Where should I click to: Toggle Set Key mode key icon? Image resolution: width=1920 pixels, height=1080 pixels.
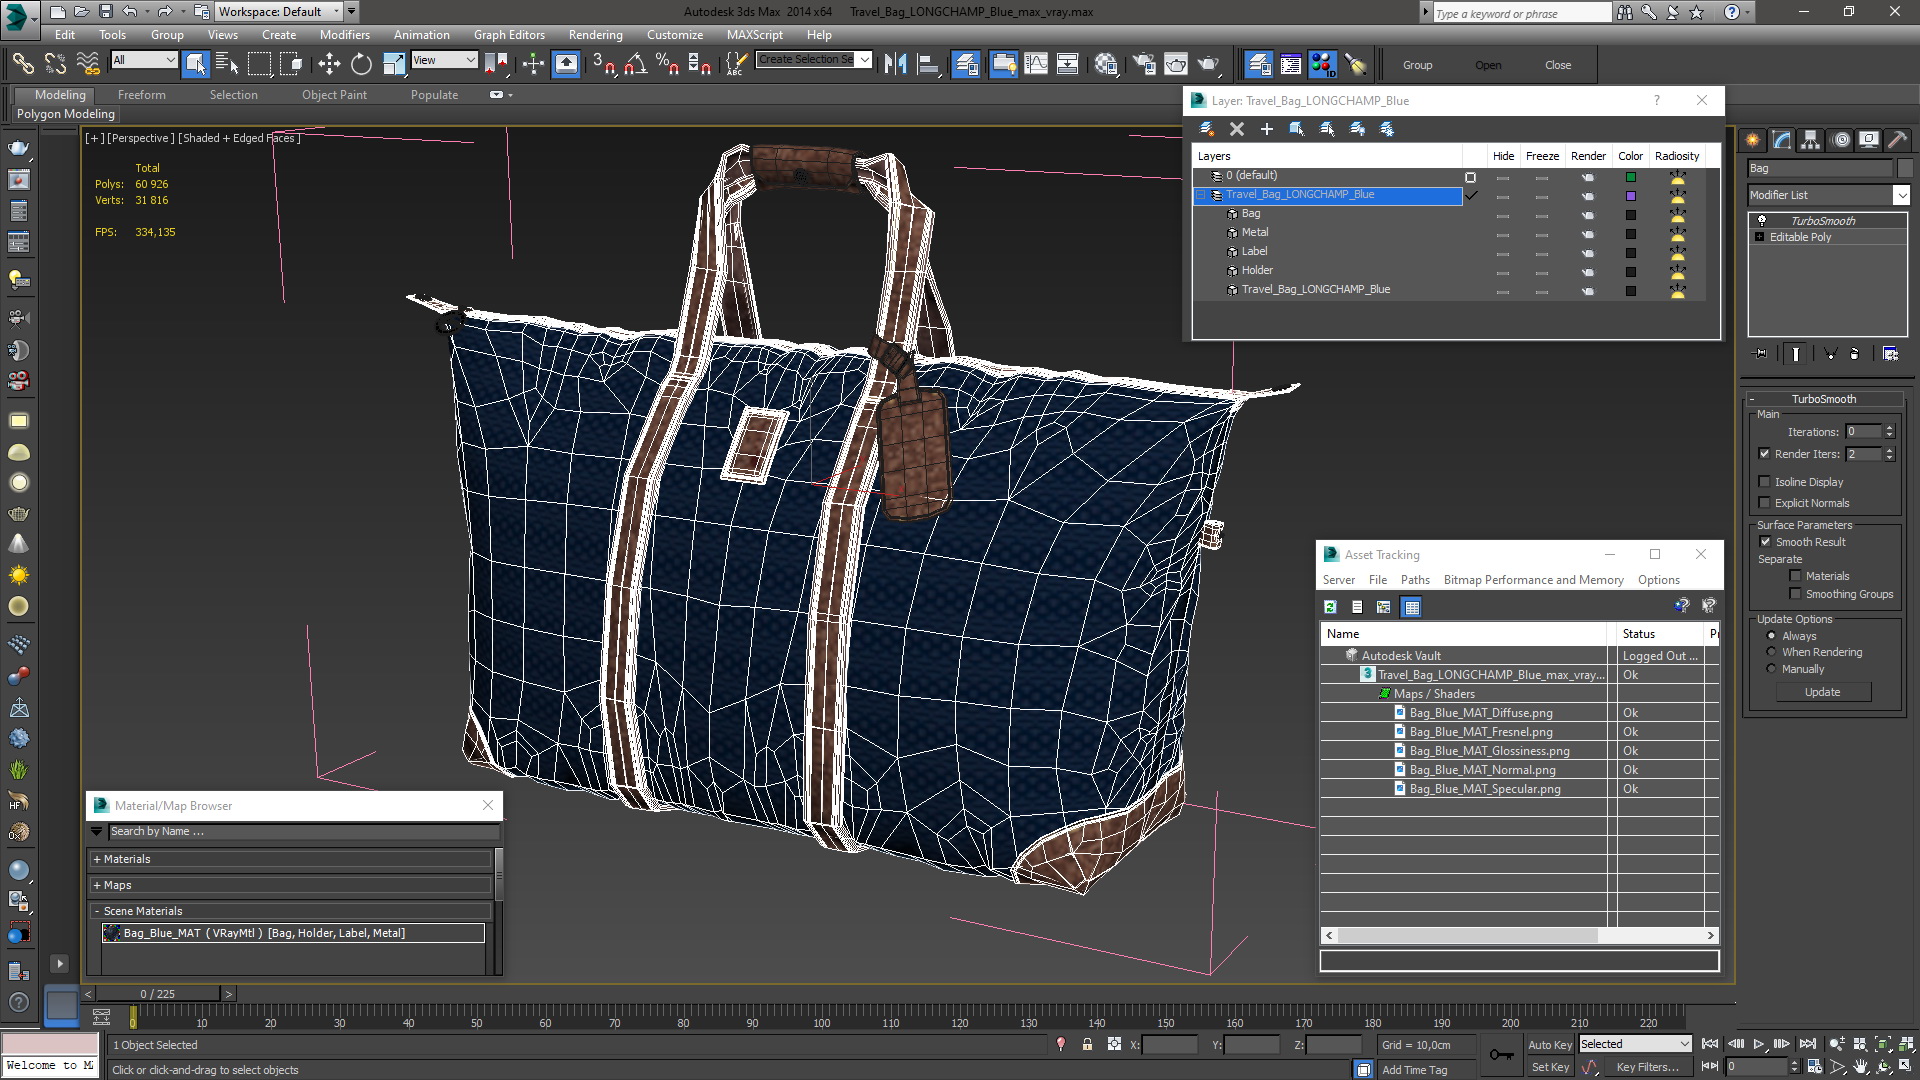coord(1501,1055)
